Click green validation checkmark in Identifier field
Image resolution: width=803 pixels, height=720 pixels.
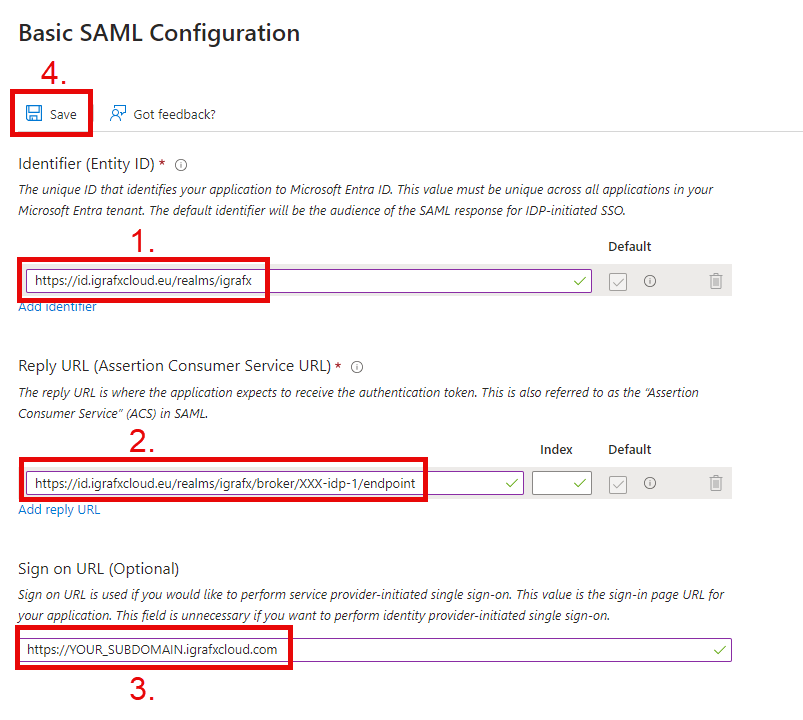tap(580, 282)
